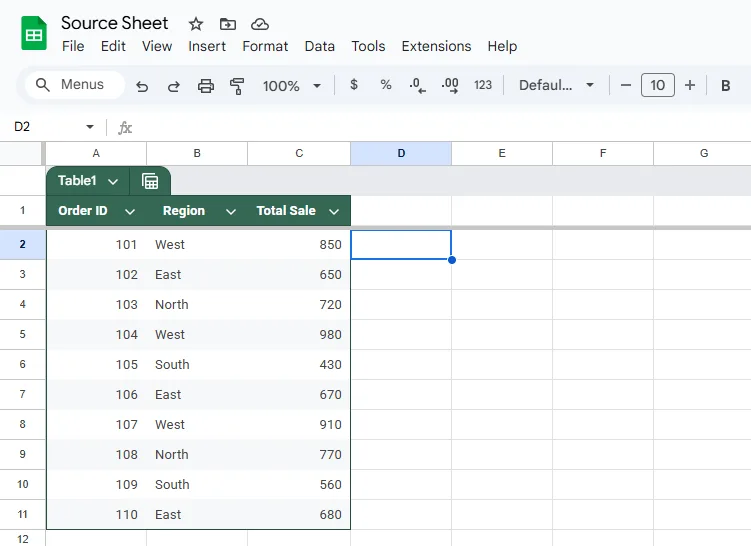Expand the Total Sale column dropdown
The height and width of the screenshot is (546, 751).
pyautogui.click(x=334, y=211)
